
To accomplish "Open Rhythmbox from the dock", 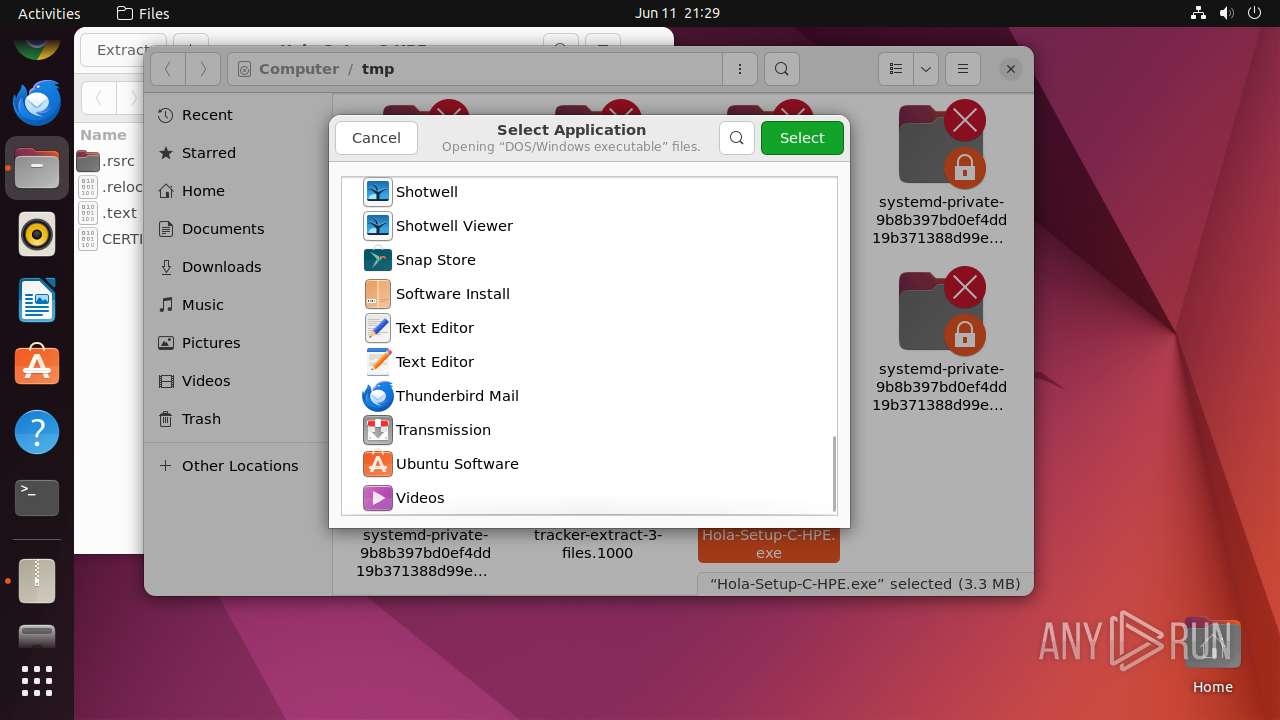I will click(x=37, y=235).
